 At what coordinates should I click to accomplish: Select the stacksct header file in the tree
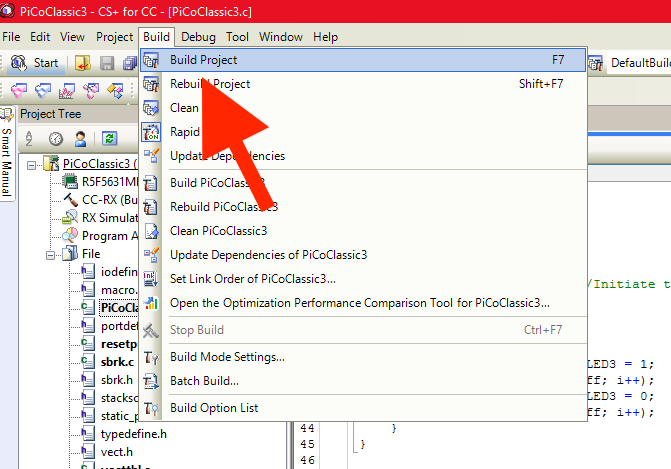(119, 398)
